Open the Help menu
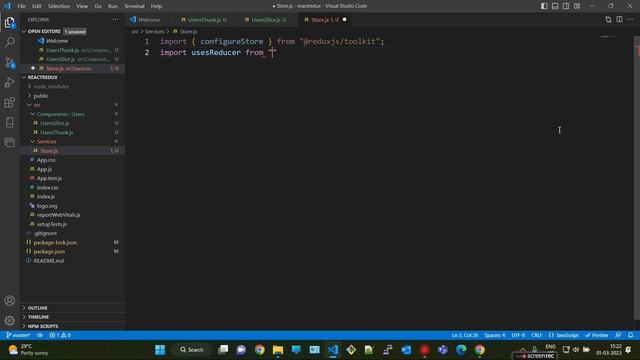640x360 pixels. point(156,6)
